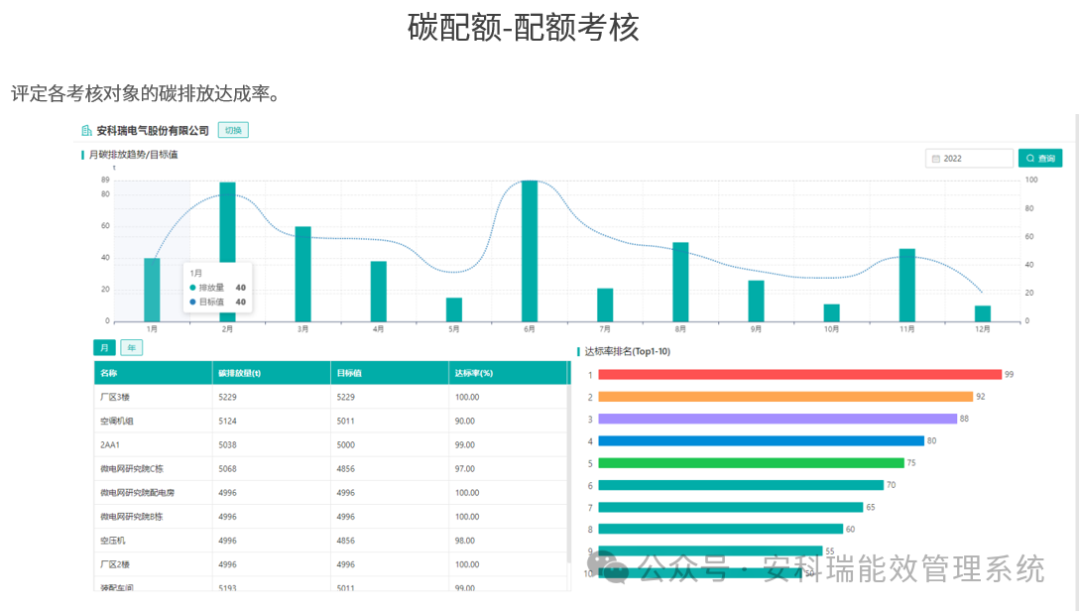Click the 查询 search button

tap(1043, 157)
